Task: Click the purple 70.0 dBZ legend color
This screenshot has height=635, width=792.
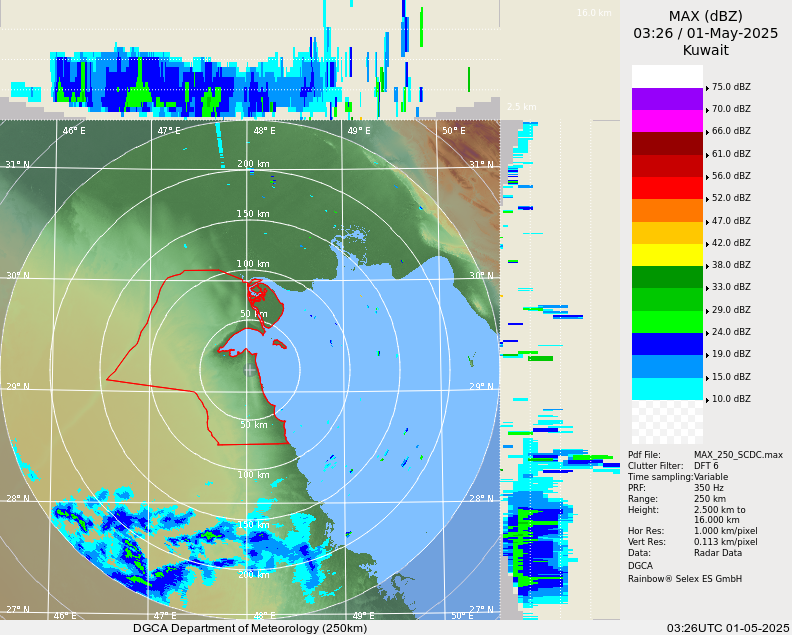Action: 667,99
